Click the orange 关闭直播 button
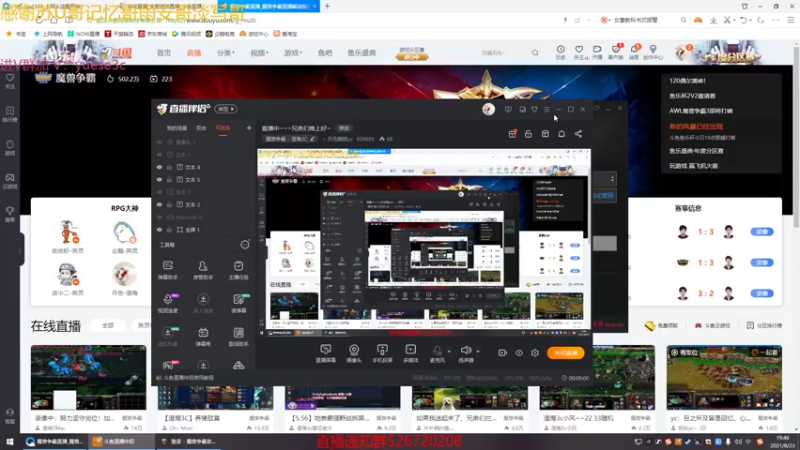Screen dimensions: 800x450 coord(565,353)
